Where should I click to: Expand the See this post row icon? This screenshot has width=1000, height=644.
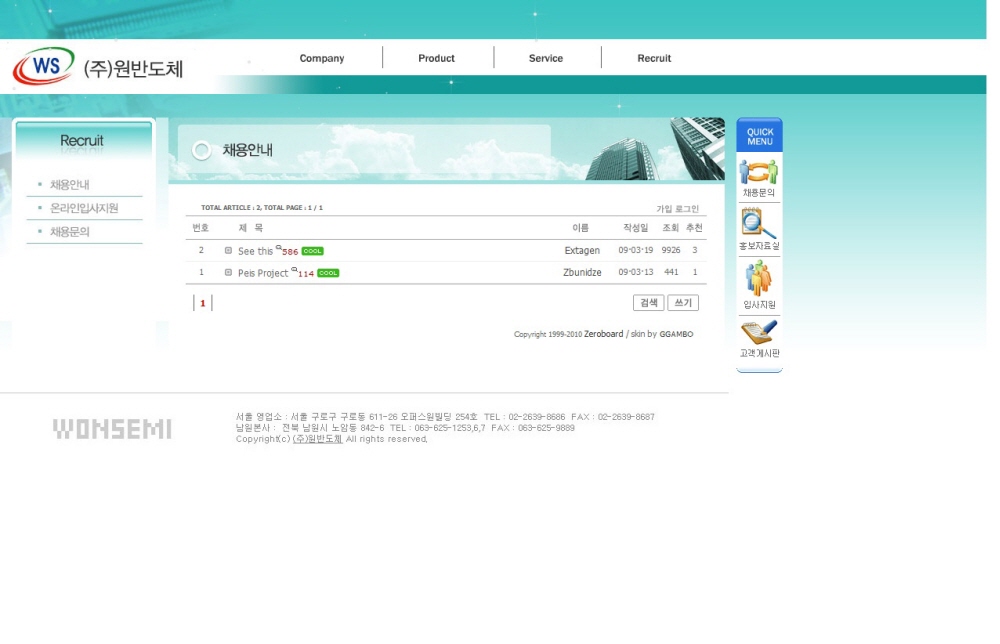click(x=228, y=251)
